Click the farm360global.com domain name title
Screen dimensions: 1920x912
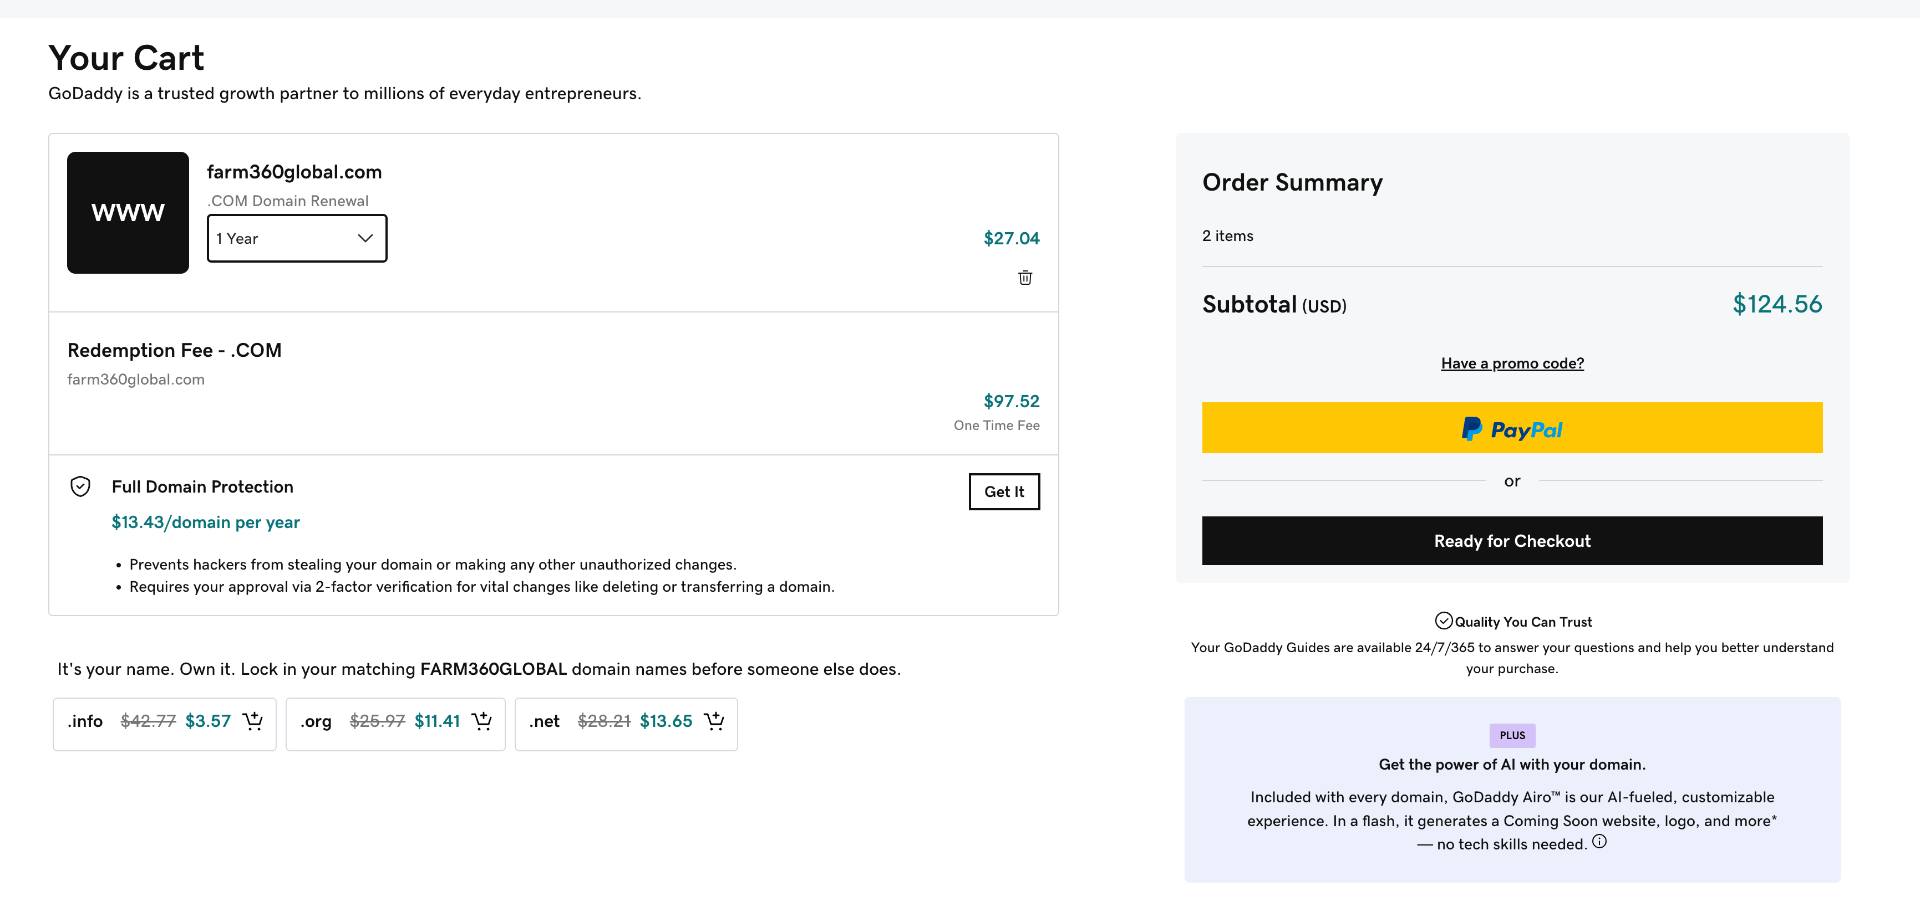point(294,172)
